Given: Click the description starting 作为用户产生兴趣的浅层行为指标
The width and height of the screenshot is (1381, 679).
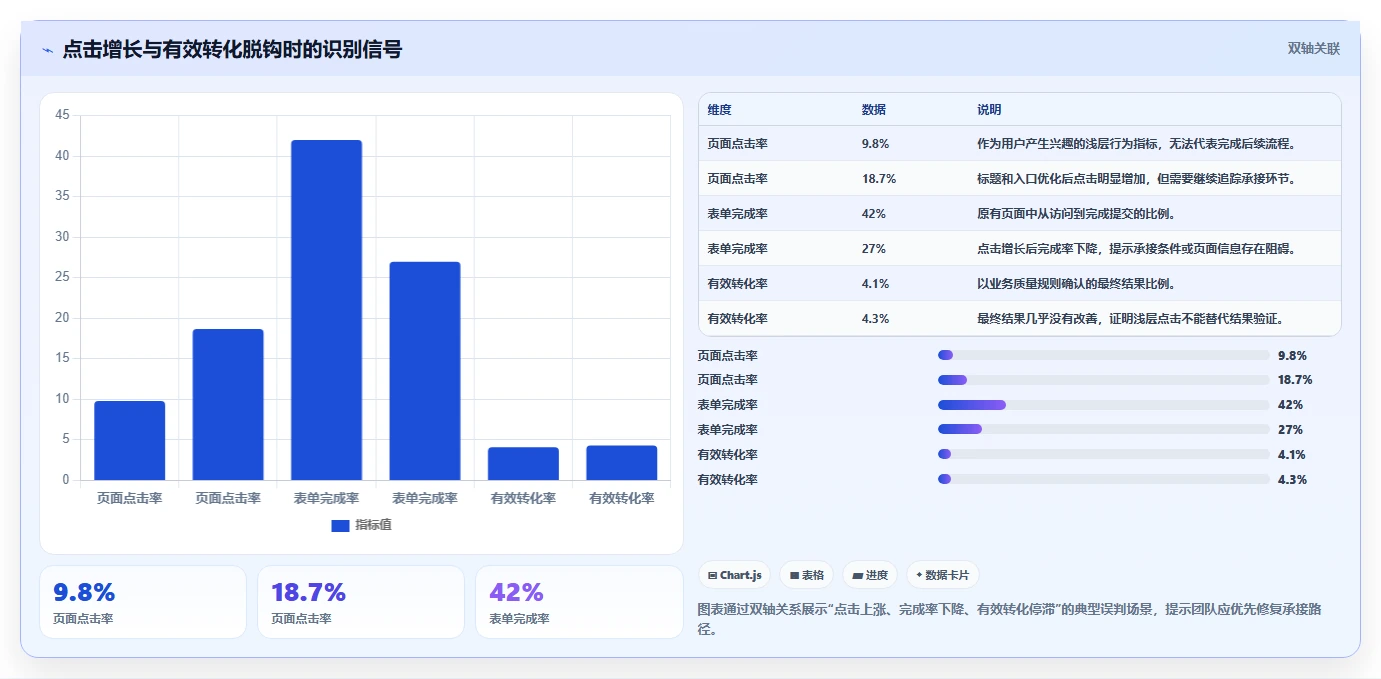Looking at the screenshot, I should tap(1137, 144).
